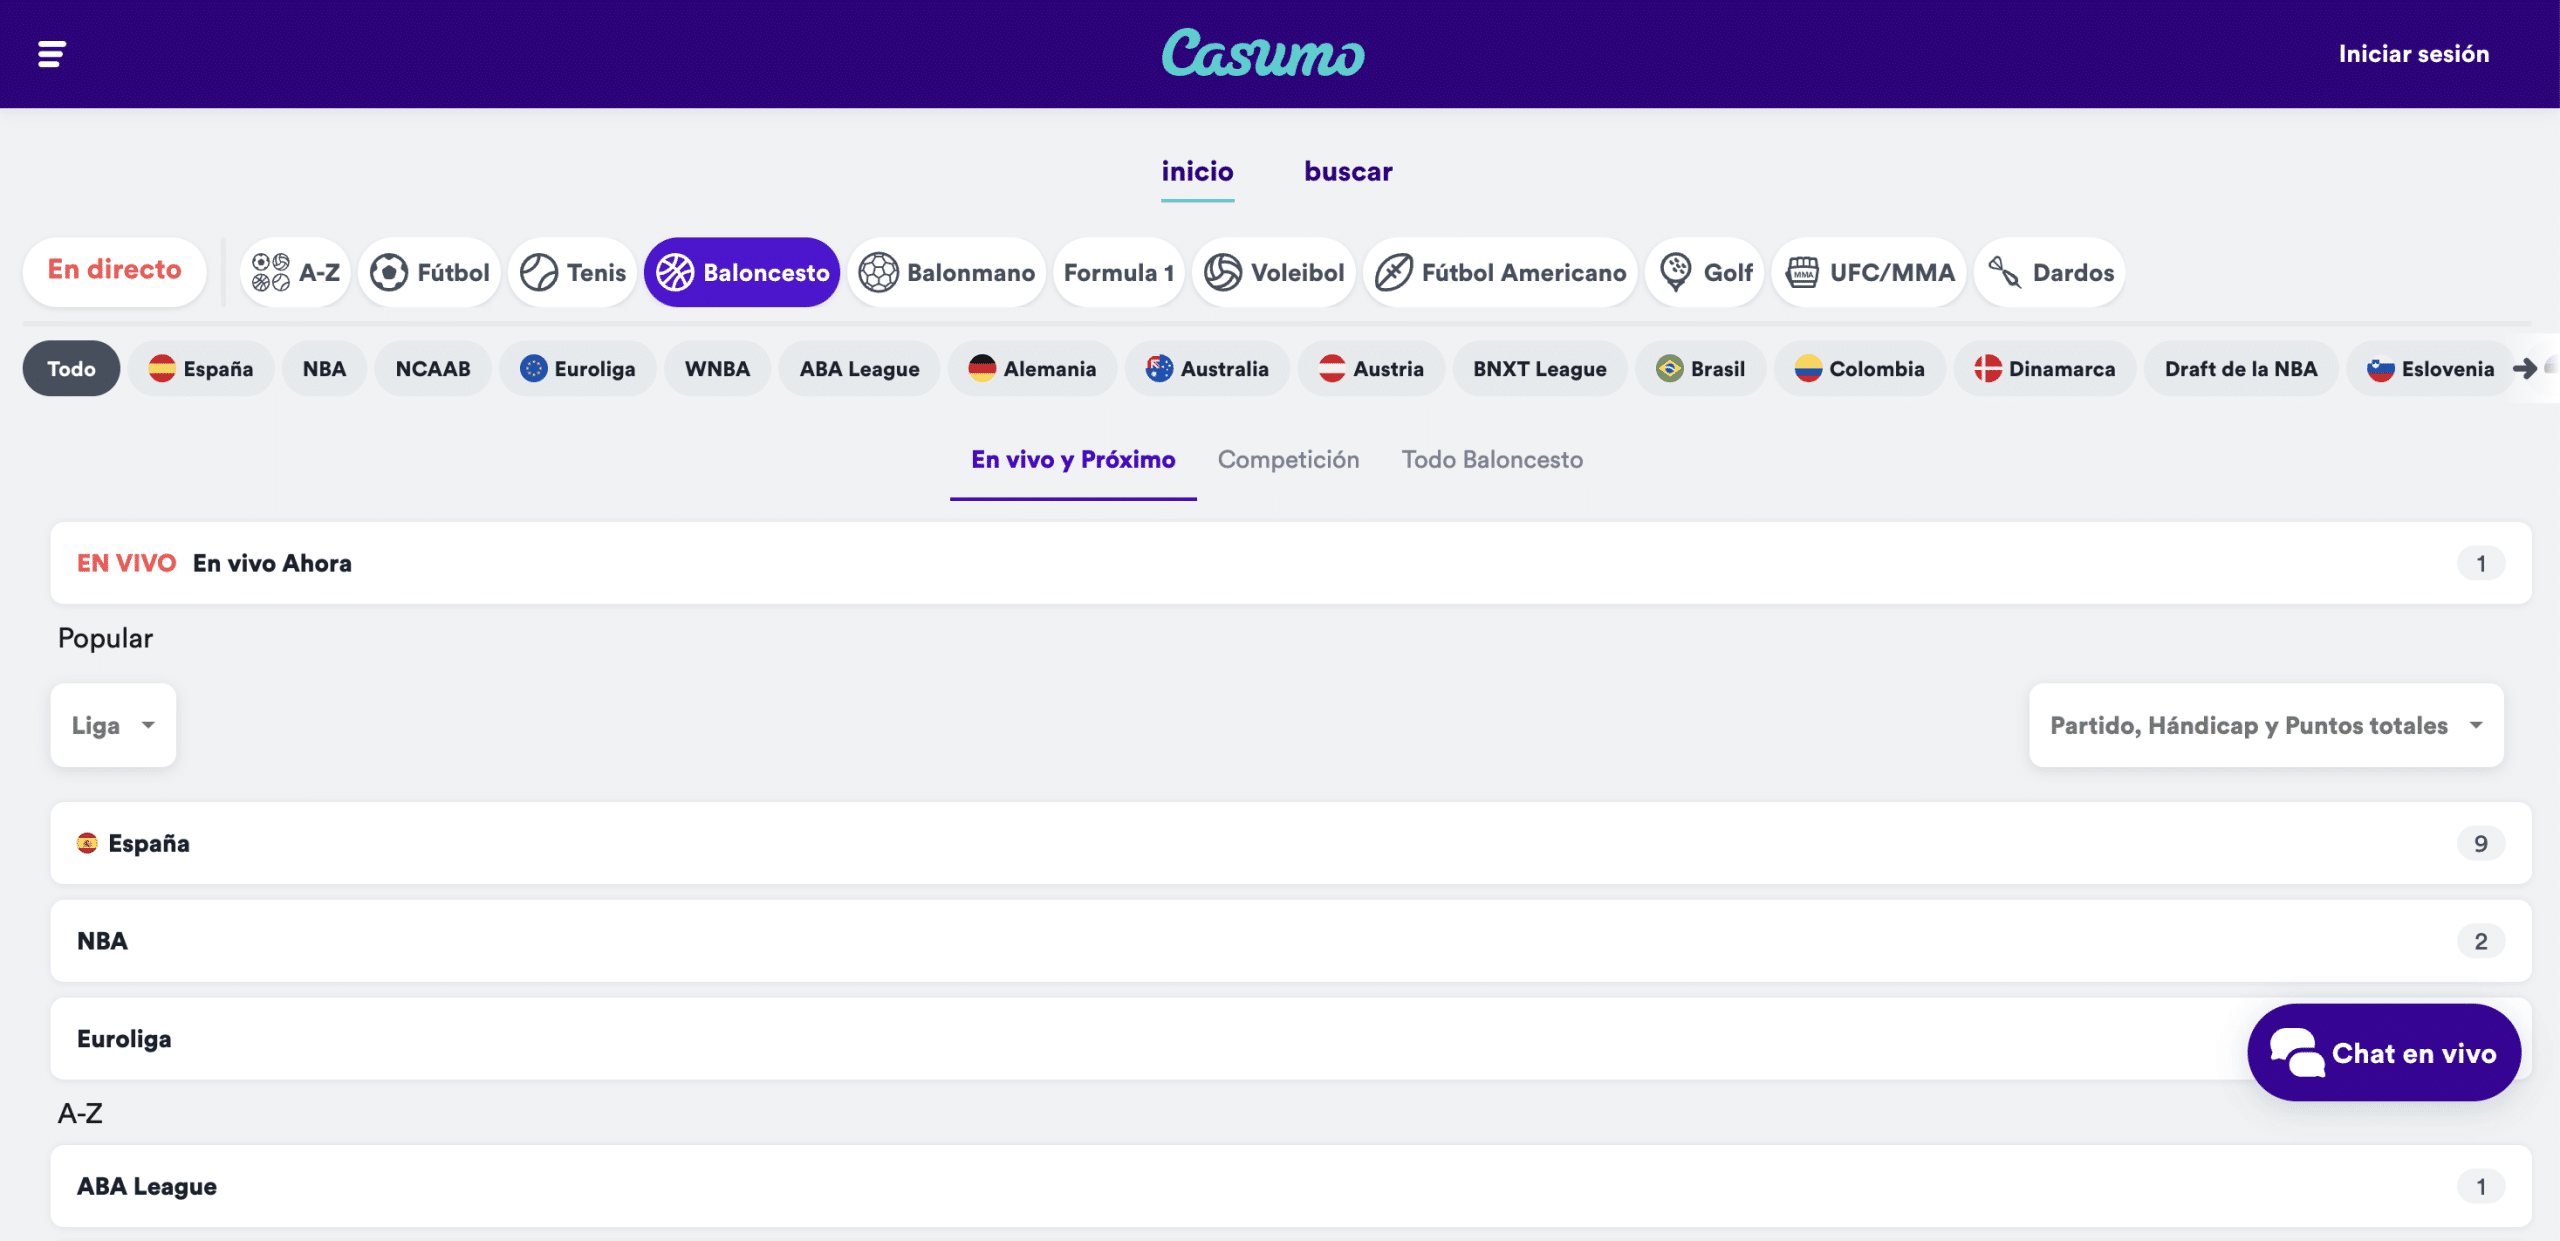Select UFC/MMA glove chip
Screen dimensions: 2560x1241
1870,272
